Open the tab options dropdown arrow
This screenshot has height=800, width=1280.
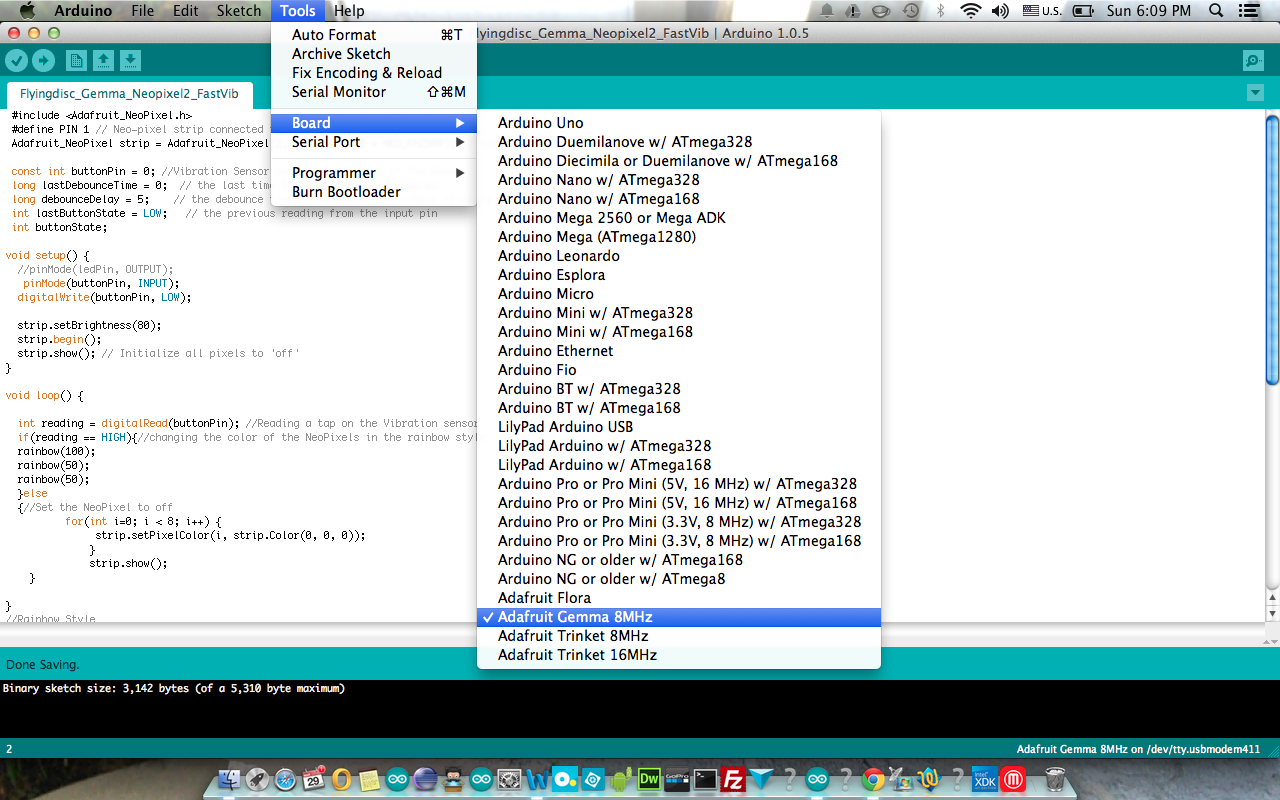(1255, 93)
